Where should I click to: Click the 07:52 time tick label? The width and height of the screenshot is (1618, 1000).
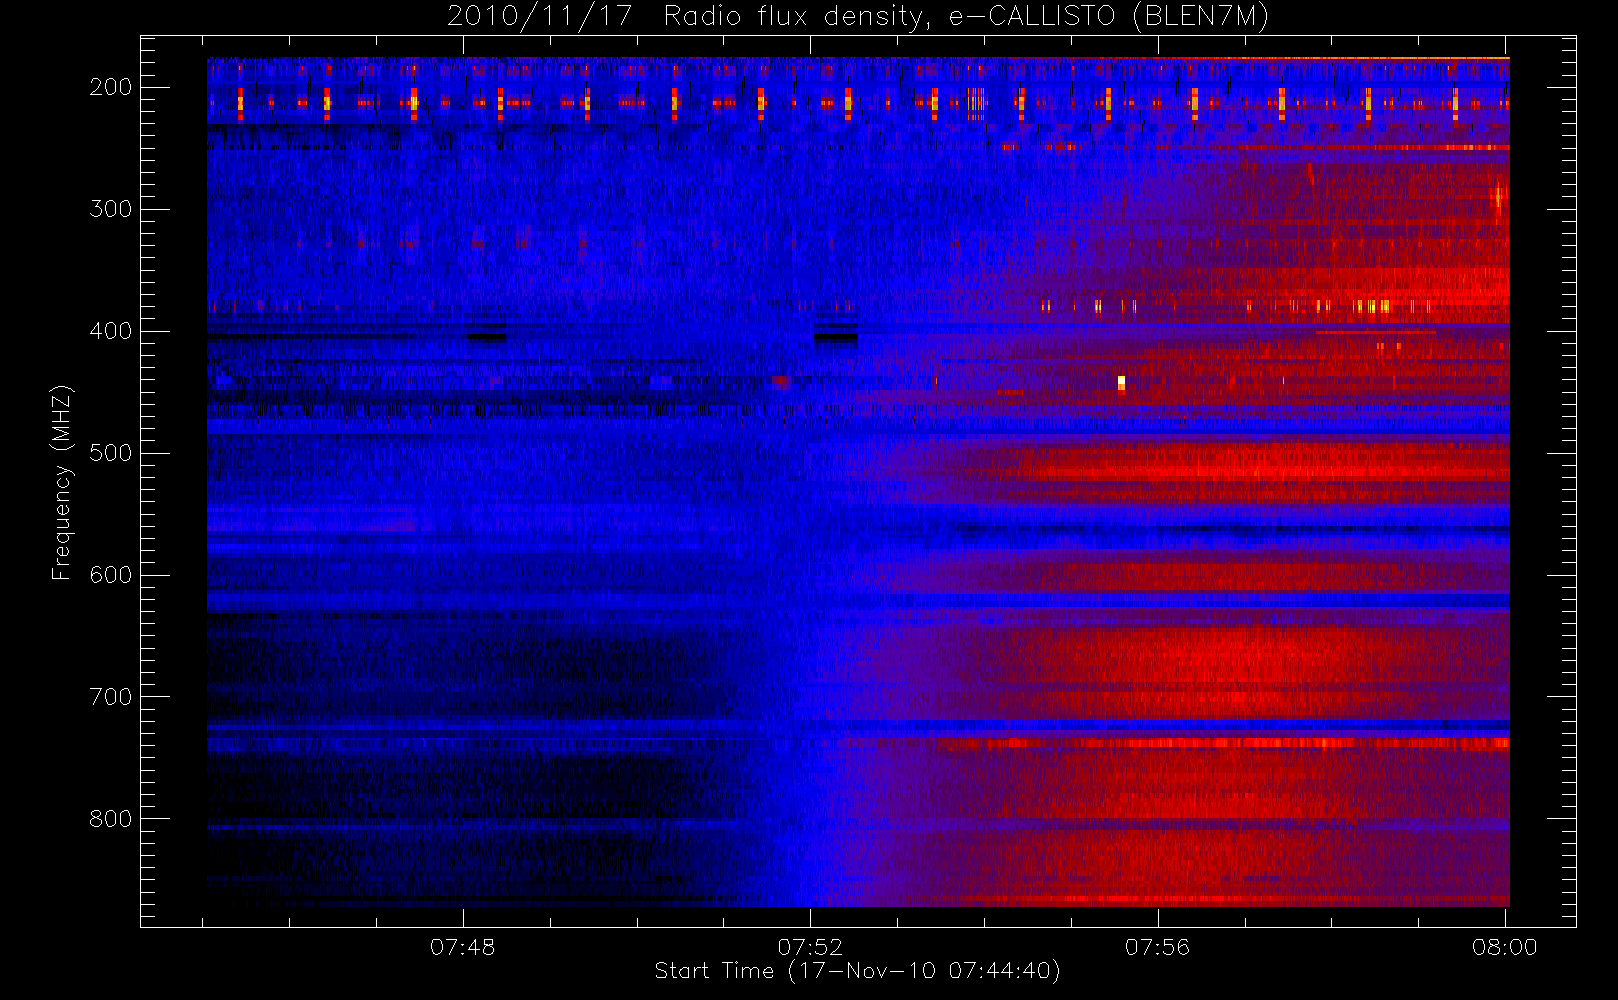coord(810,947)
